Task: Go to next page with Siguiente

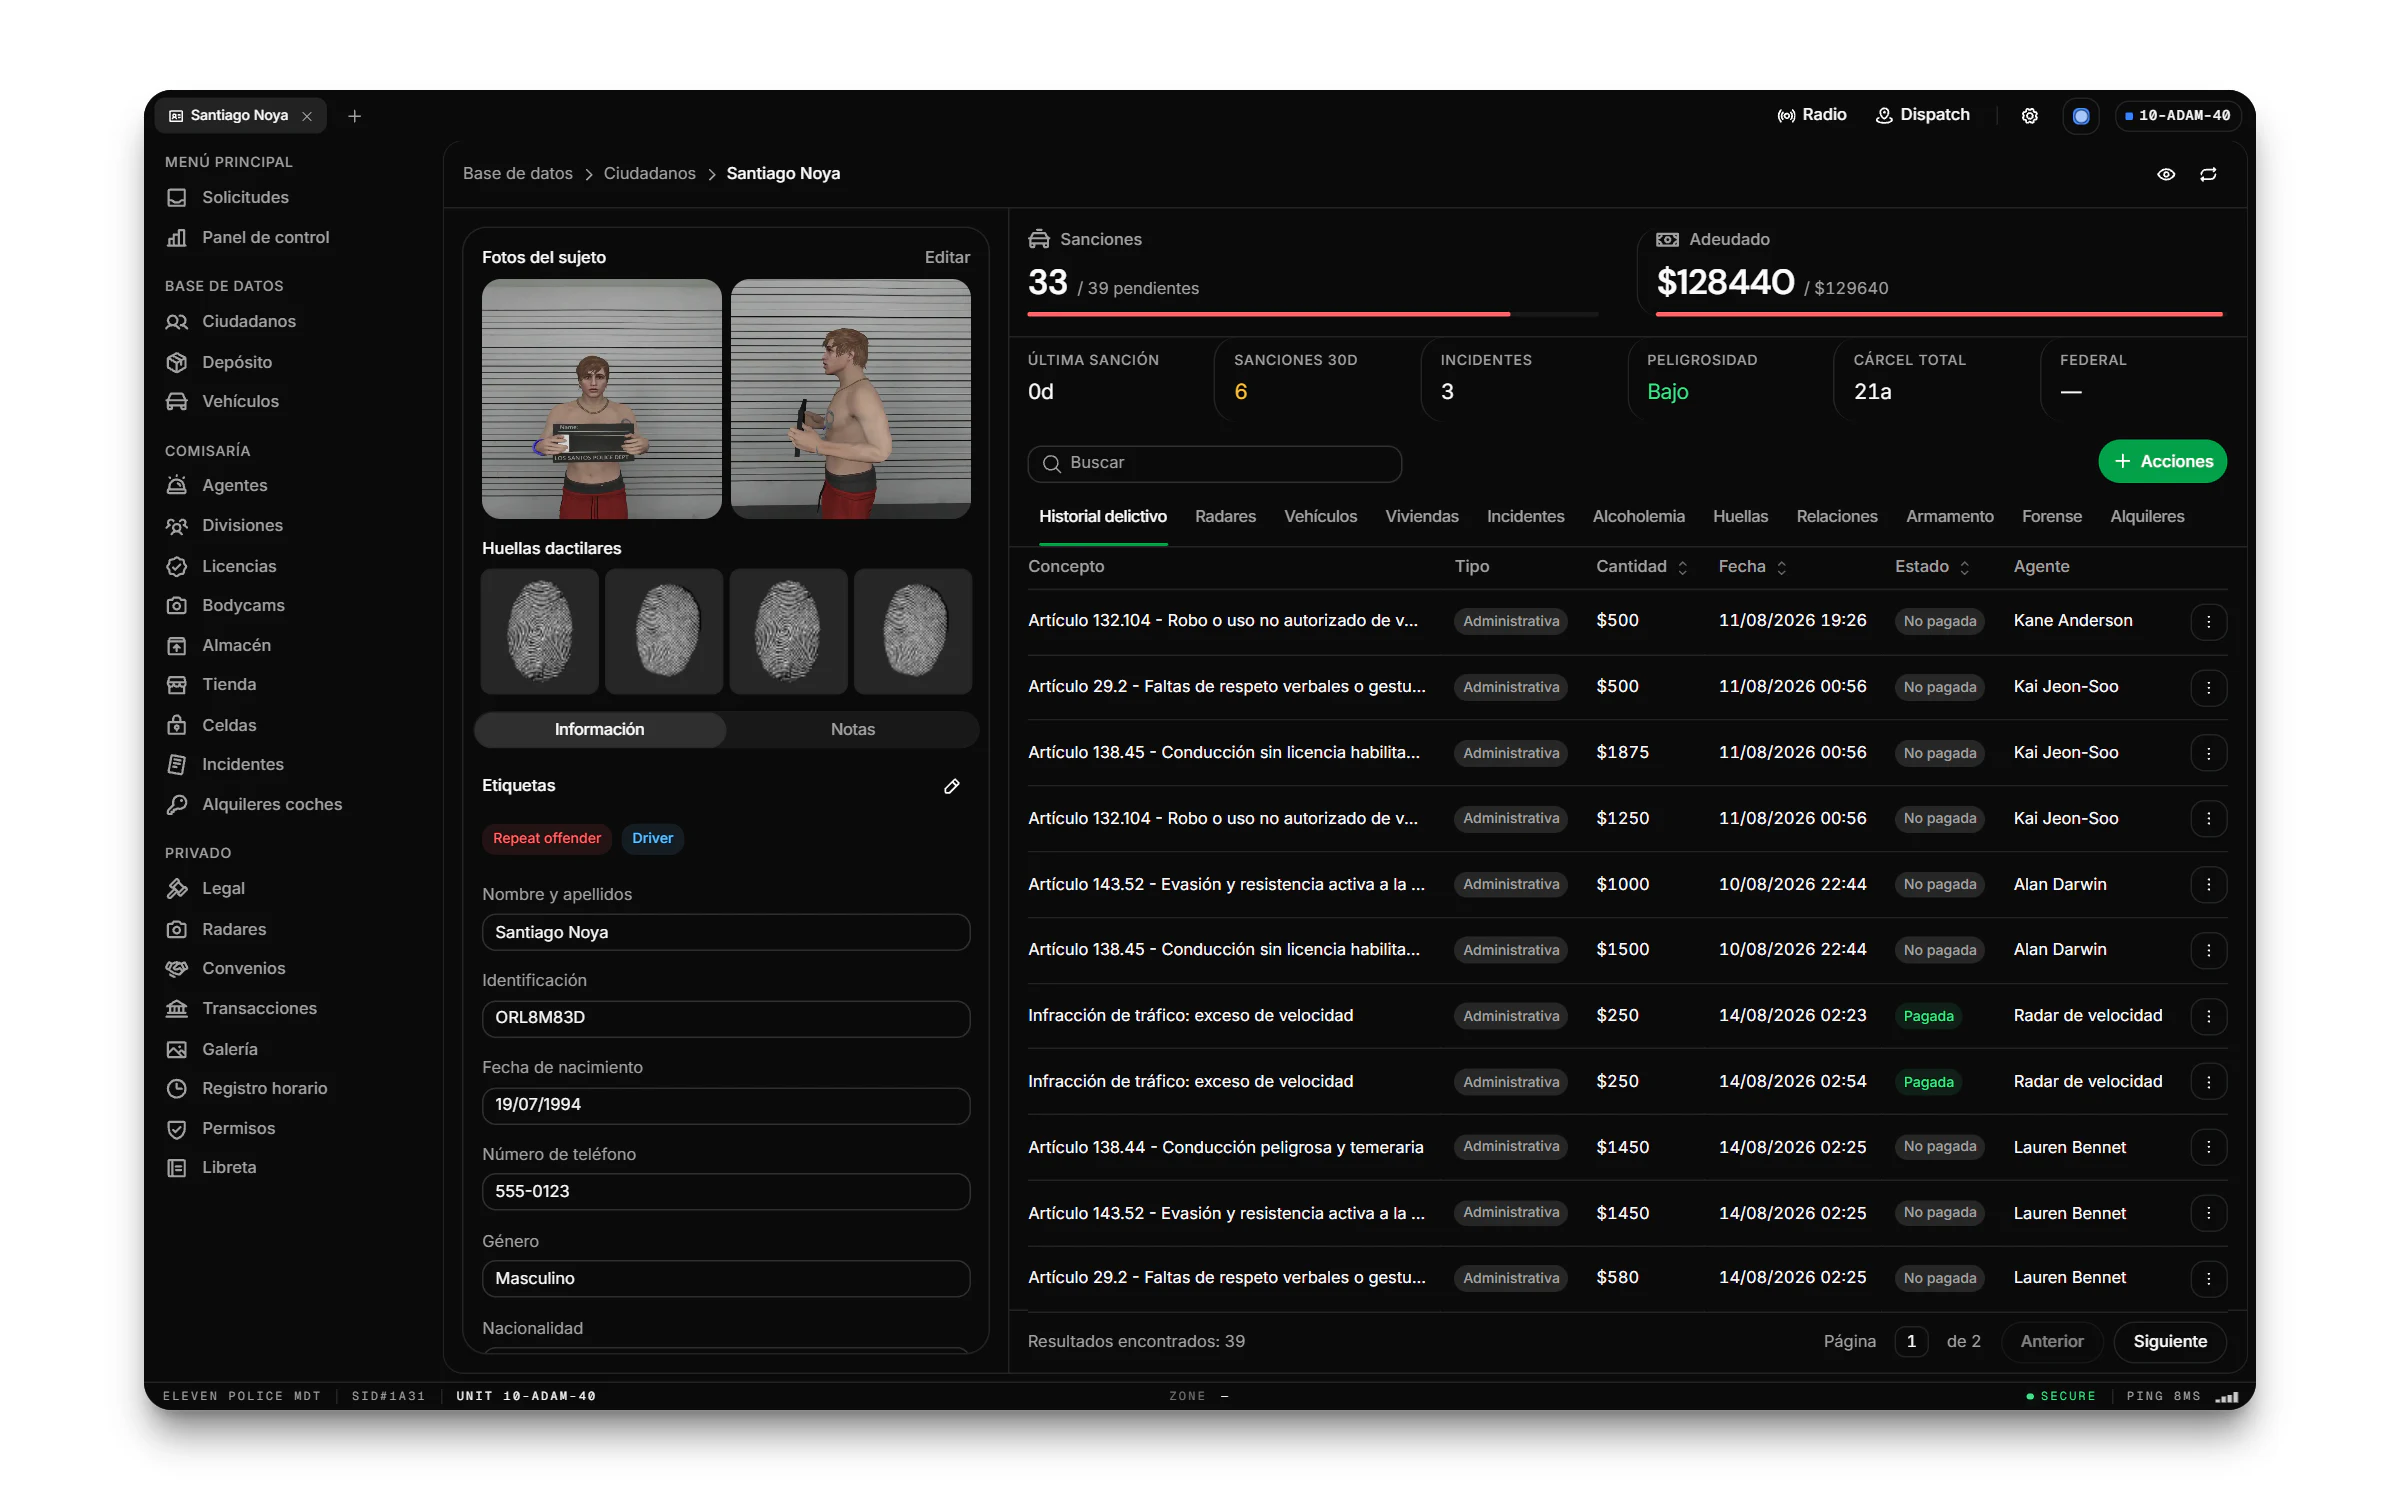Action: (x=2169, y=1342)
